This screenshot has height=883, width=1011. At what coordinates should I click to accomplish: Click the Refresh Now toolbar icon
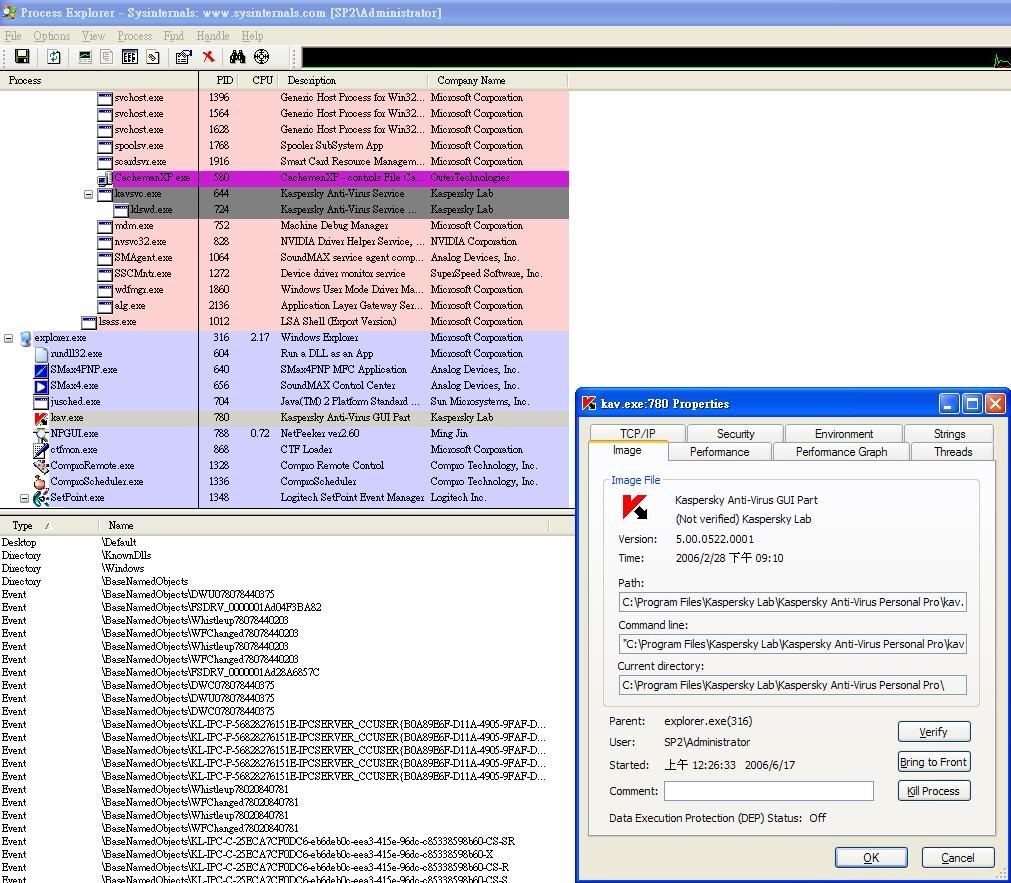(54, 57)
